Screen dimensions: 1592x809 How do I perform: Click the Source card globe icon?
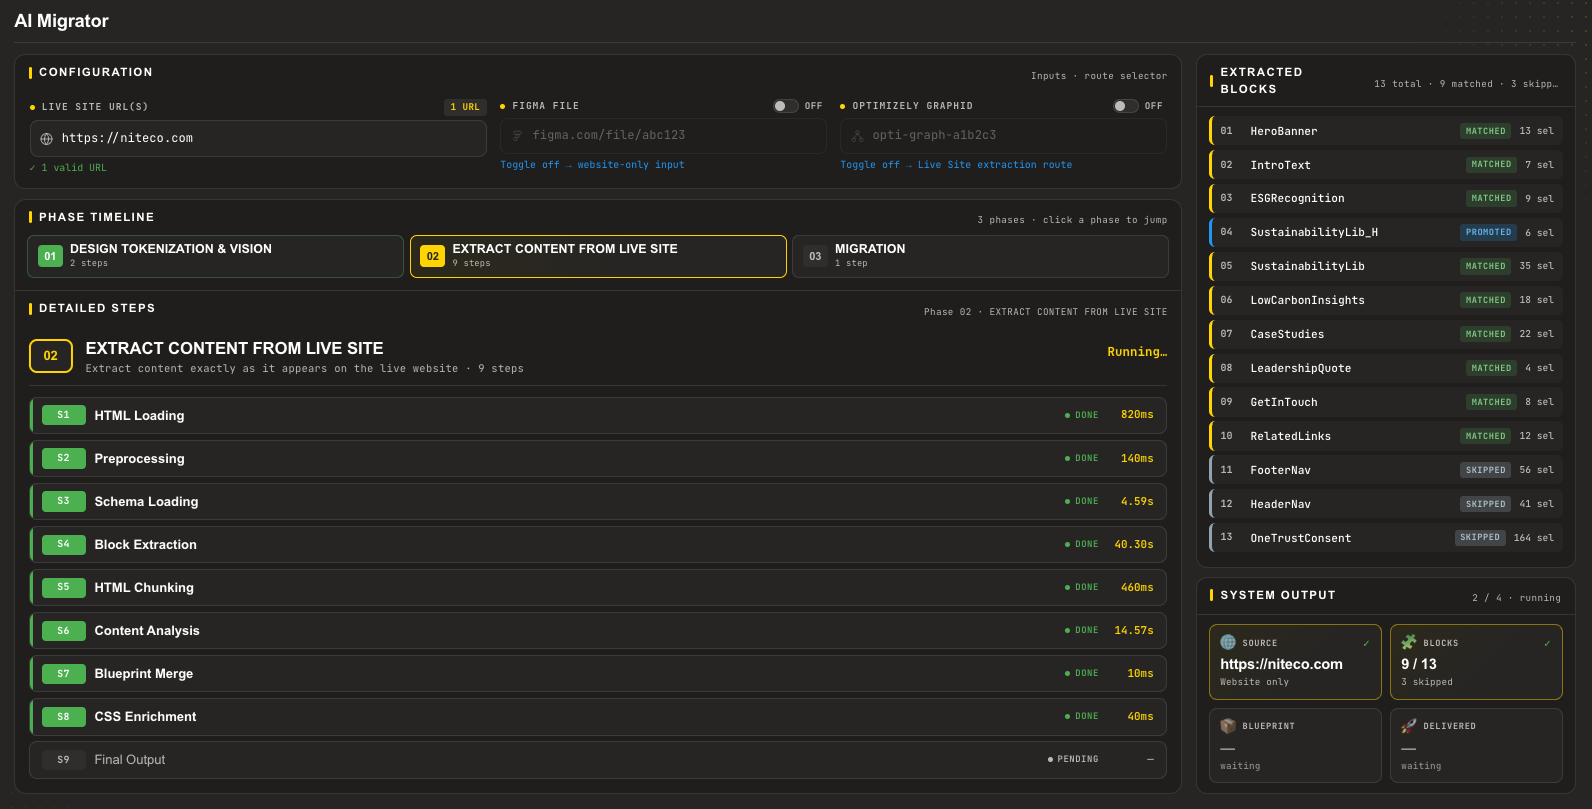(1228, 642)
